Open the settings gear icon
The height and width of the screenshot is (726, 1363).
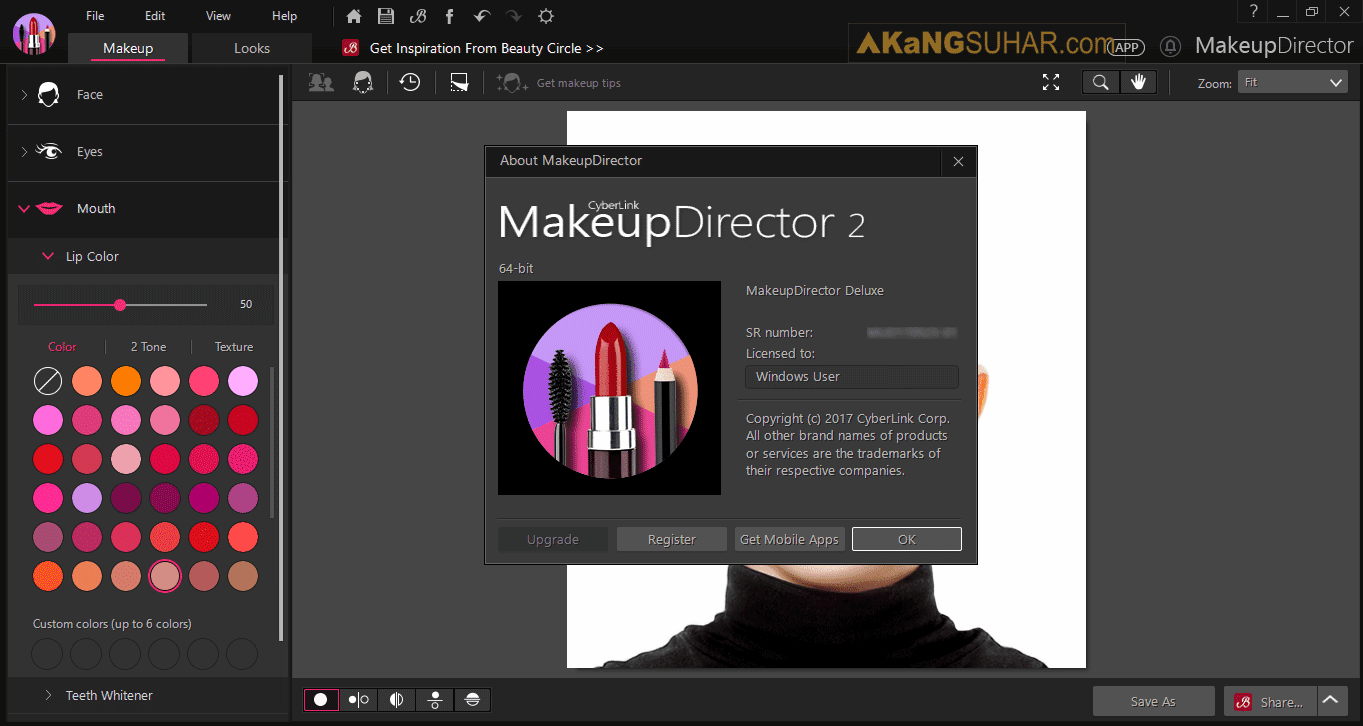click(545, 16)
